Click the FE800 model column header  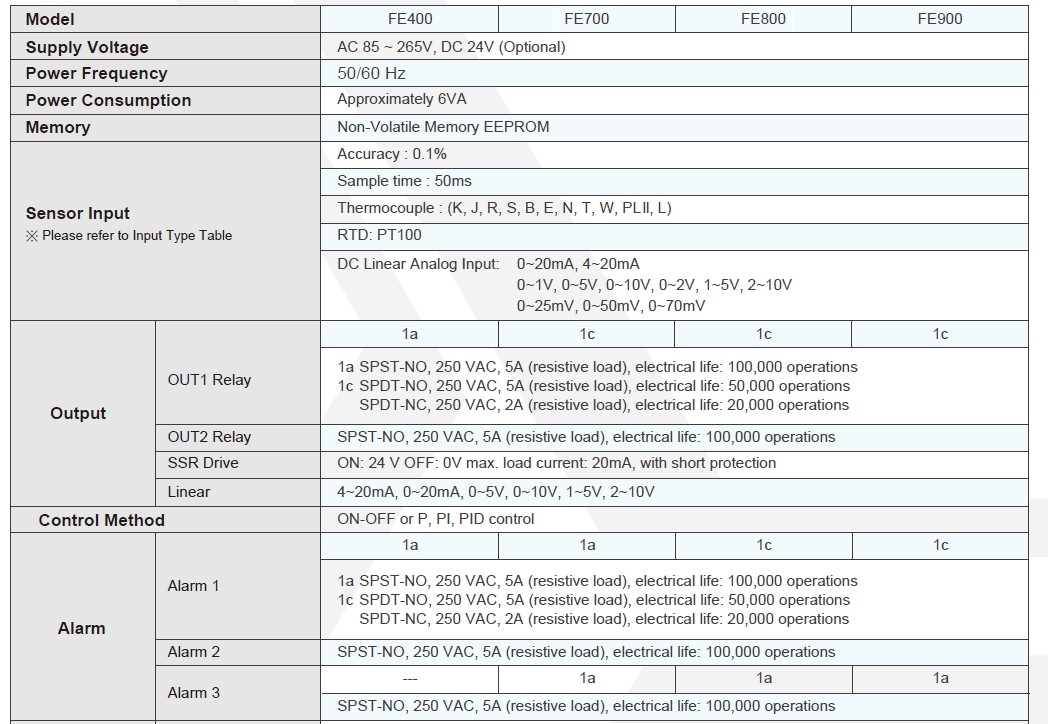pos(763,19)
